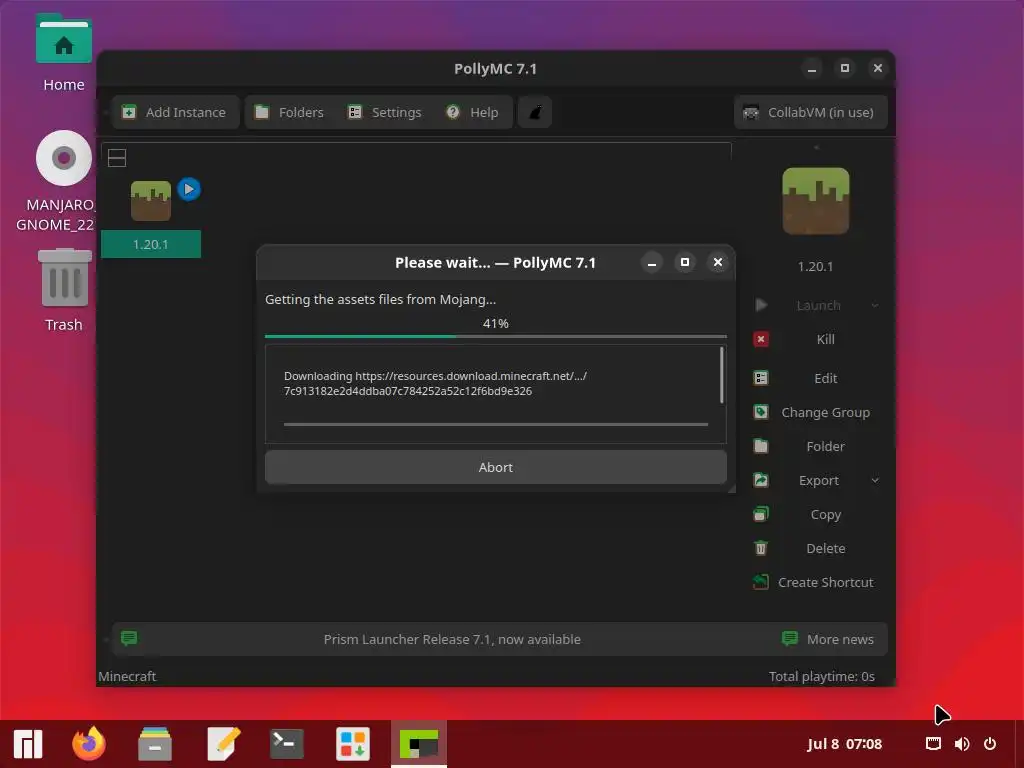This screenshot has width=1024, height=768.
Task: Expand the Launch dropdown arrow
Action: click(x=874, y=305)
